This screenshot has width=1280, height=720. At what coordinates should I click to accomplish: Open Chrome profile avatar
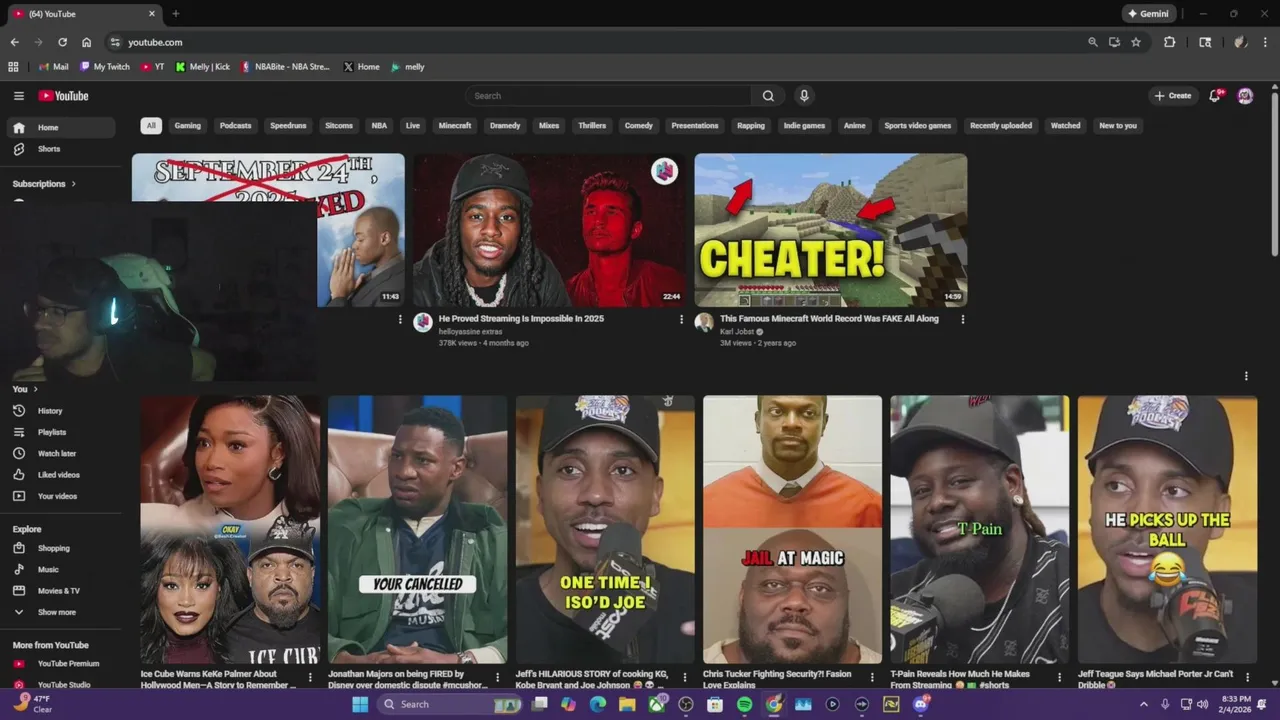point(1240,42)
